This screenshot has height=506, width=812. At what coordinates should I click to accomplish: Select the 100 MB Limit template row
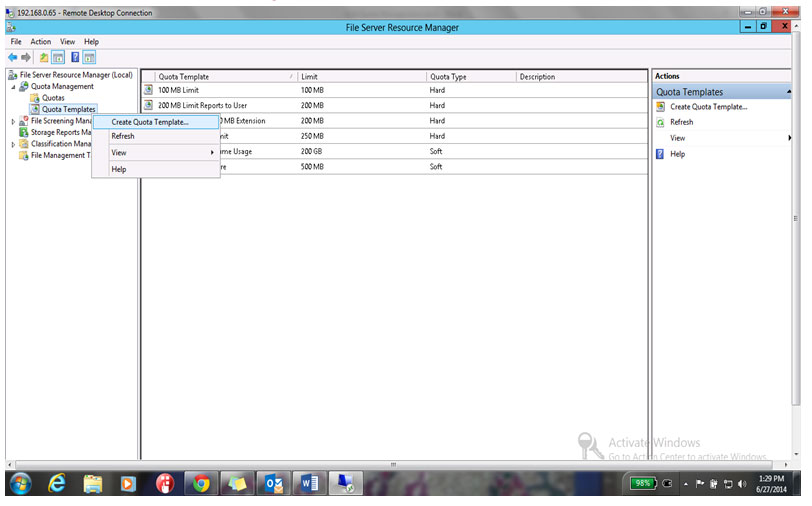tap(395, 90)
